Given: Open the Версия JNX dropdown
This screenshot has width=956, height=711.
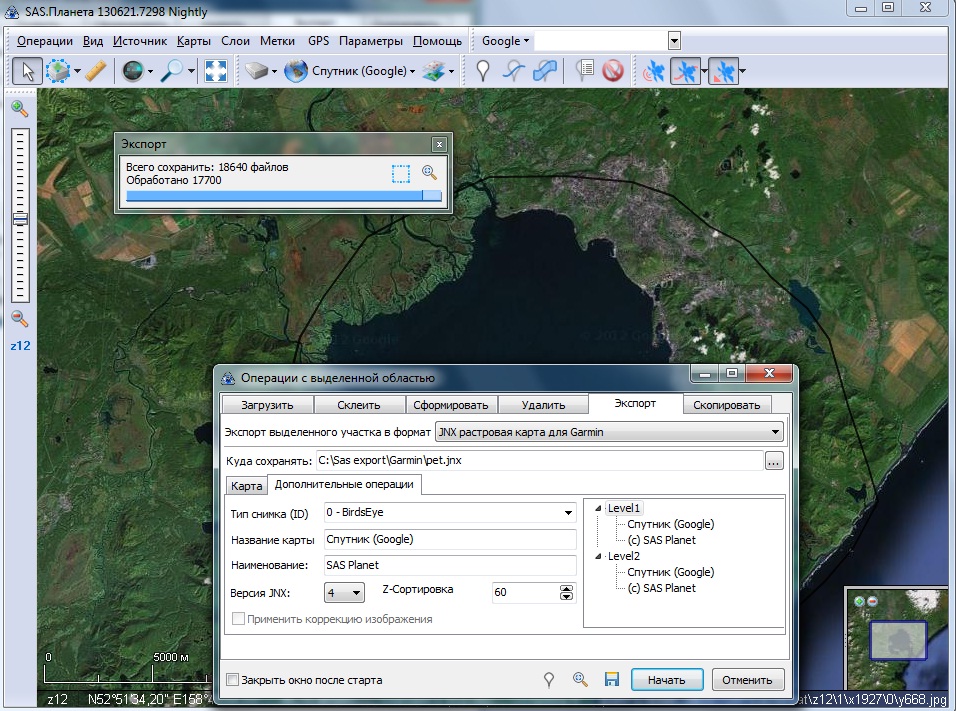Looking at the screenshot, I should point(357,594).
